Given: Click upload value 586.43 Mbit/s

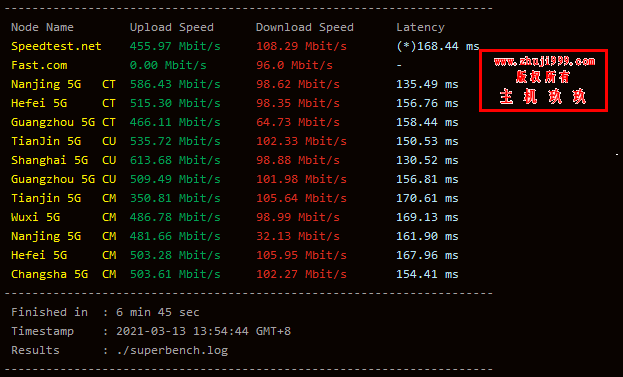Looking at the screenshot, I should click(175, 84).
